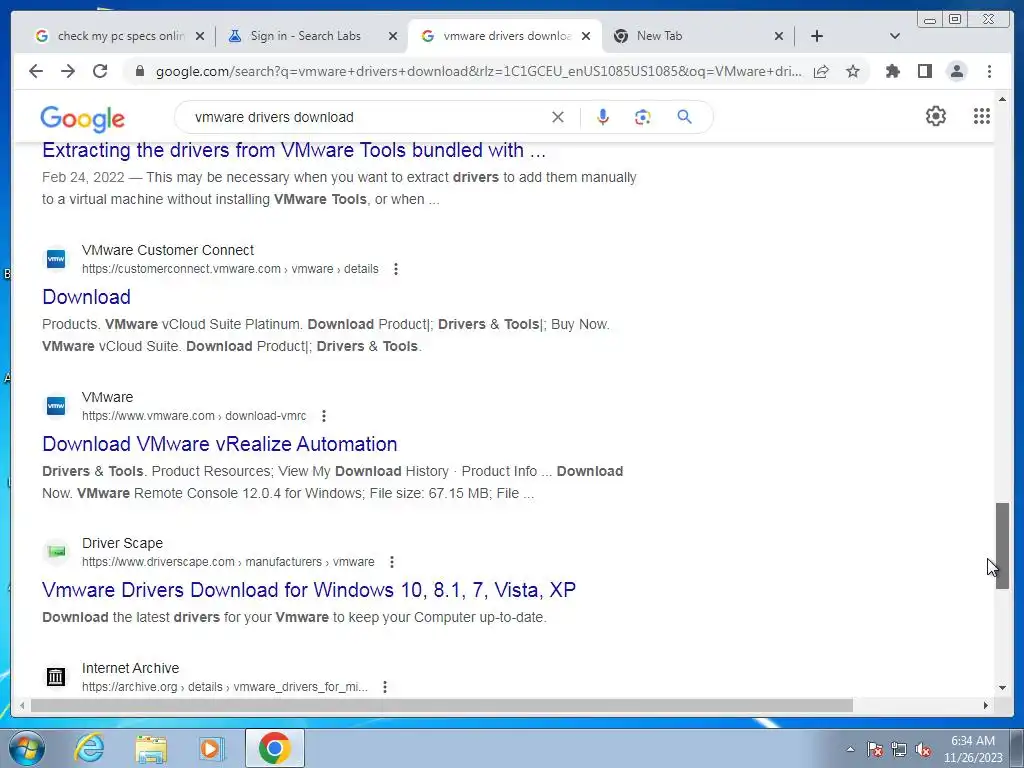The height and width of the screenshot is (768, 1024).
Task: Toggle the Chrome side panel
Action: coord(925,71)
